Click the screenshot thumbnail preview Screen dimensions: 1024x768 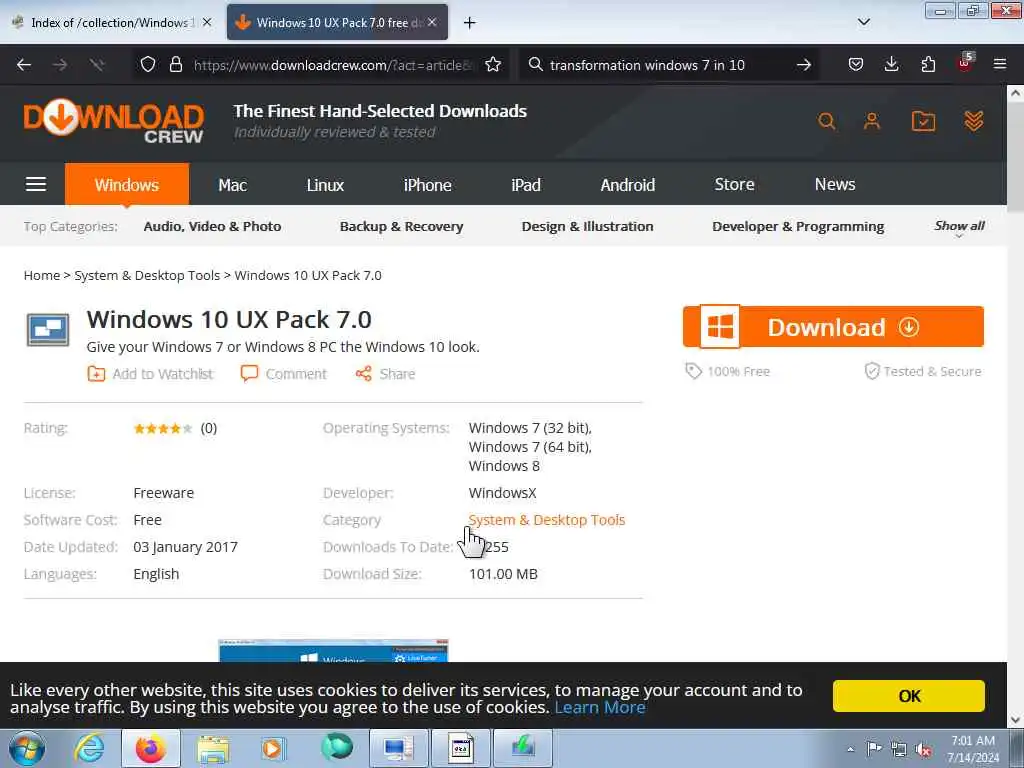pos(333,650)
